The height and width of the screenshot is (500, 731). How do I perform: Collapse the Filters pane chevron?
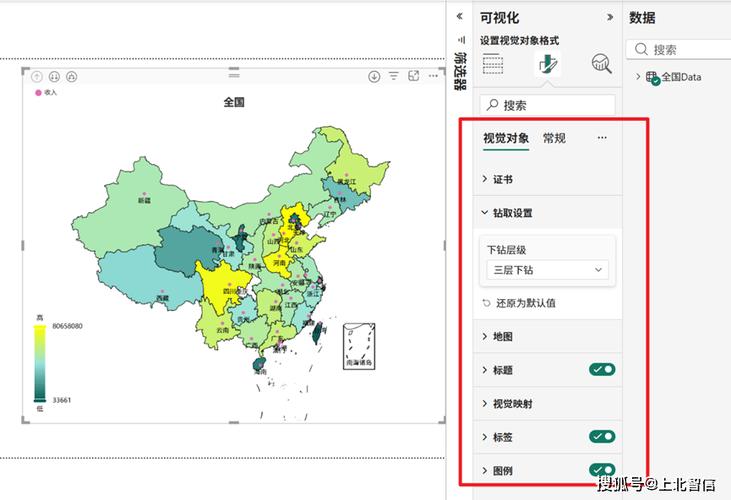click(460, 16)
